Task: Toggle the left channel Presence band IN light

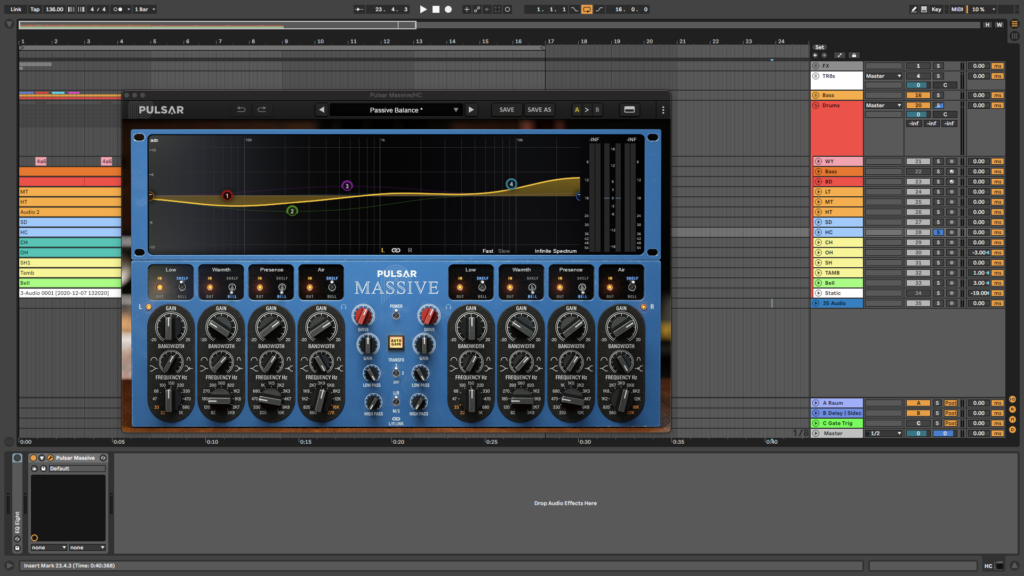Action: point(260,287)
